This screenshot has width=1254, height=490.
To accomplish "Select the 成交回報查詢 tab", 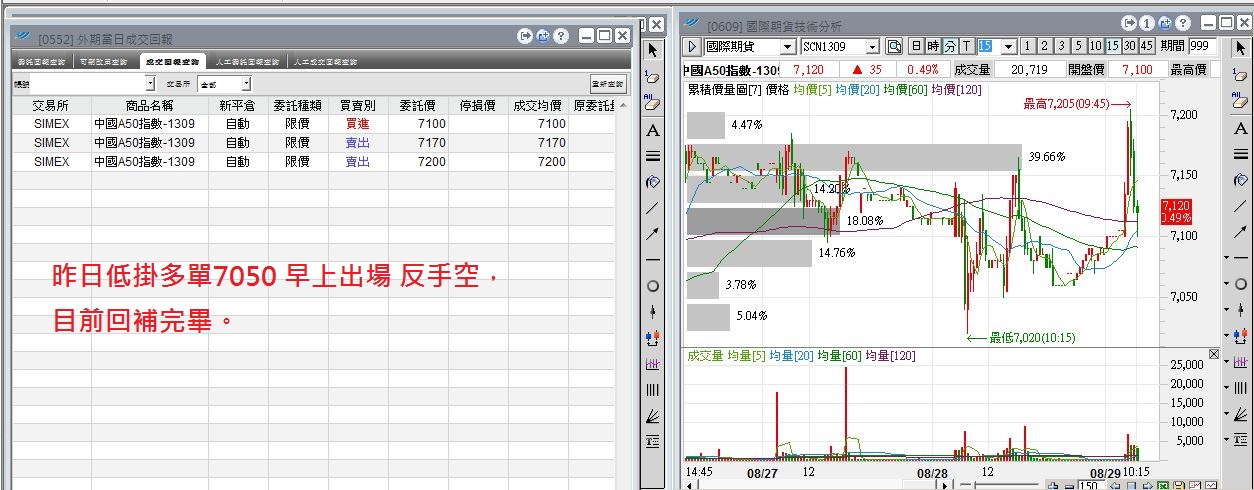I will coord(171,62).
